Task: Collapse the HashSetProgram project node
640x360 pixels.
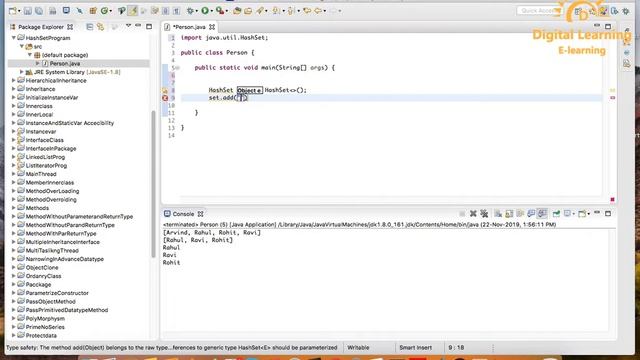Action: [x=14, y=38]
